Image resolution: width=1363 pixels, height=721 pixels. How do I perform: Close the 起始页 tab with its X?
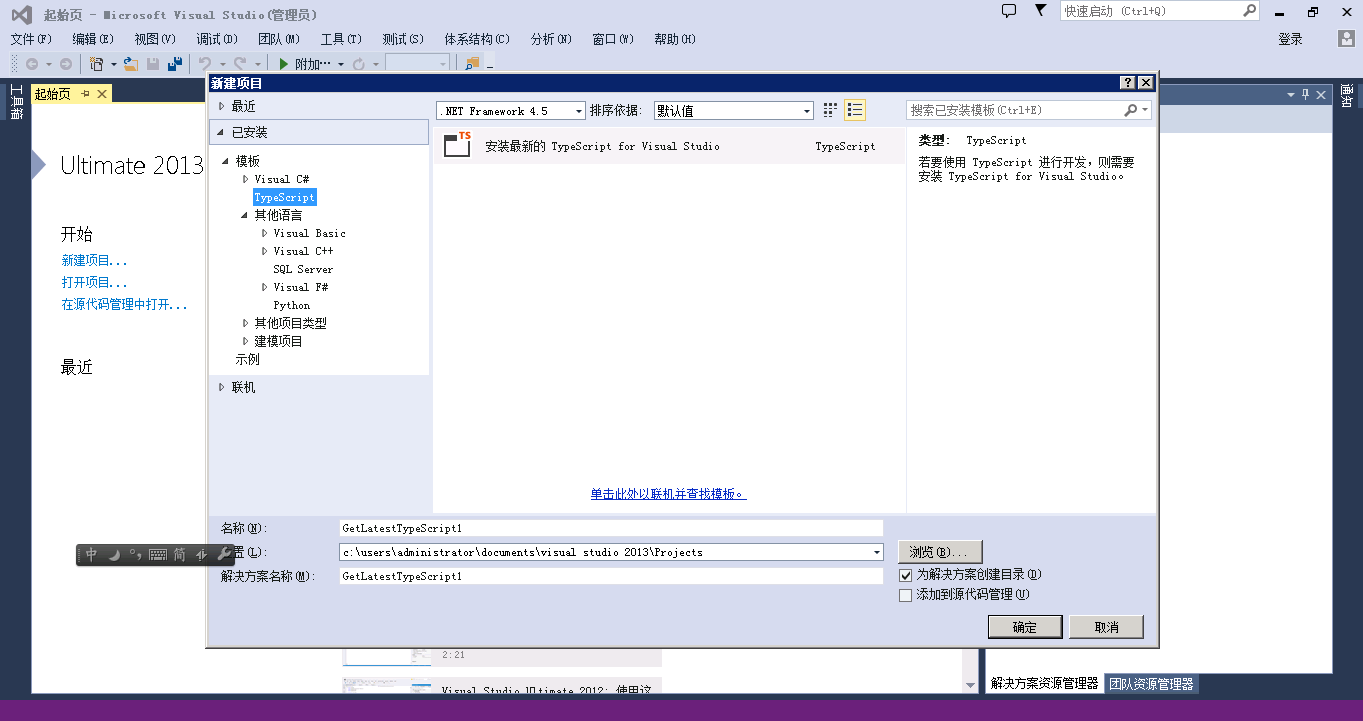pos(102,93)
